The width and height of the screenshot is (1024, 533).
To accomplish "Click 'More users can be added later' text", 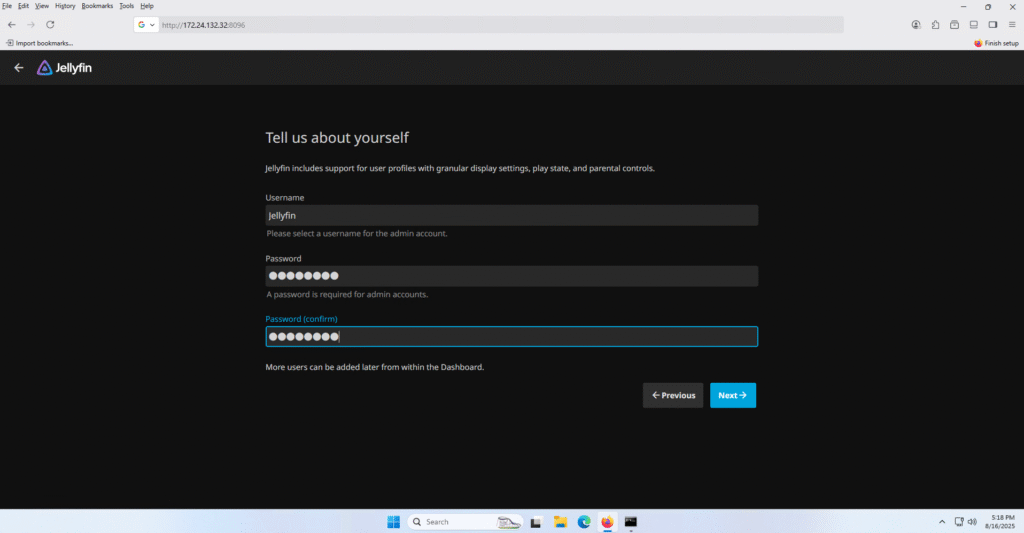I will pos(375,367).
